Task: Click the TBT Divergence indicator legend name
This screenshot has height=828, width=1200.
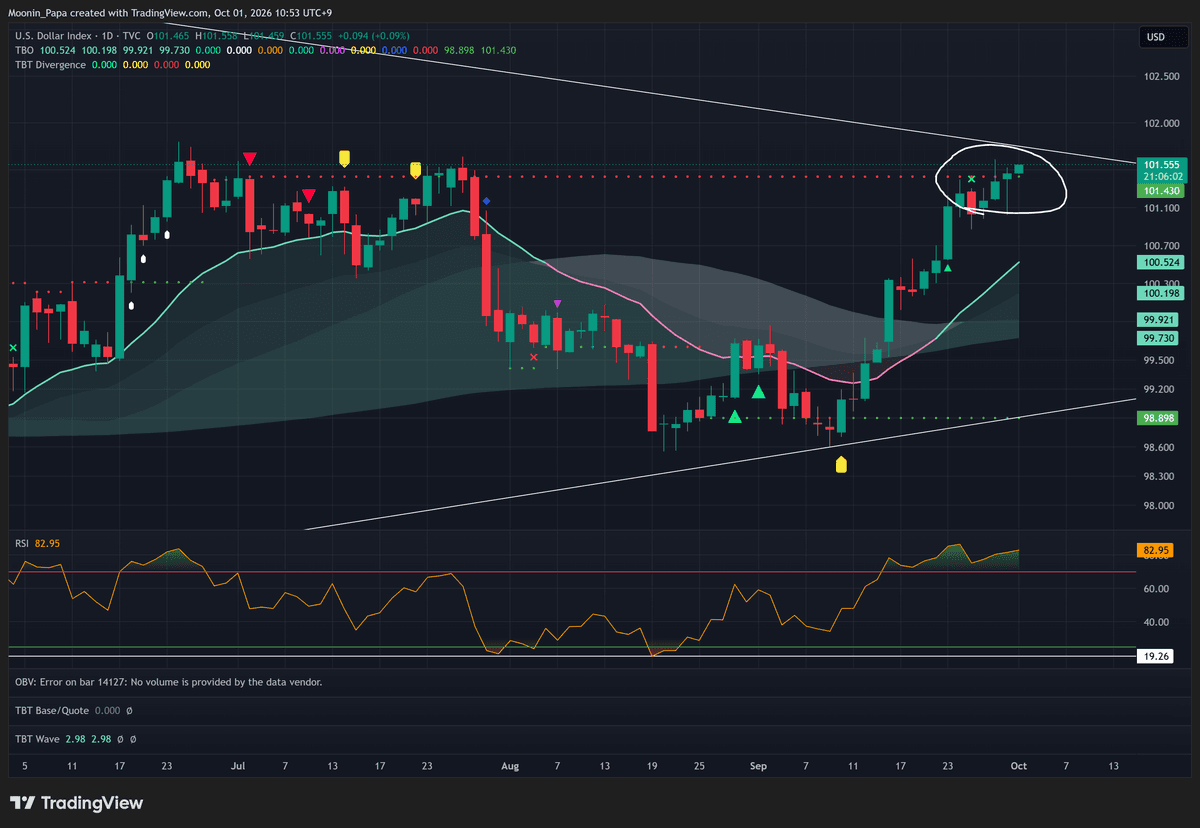Action: click(x=49, y=64)
